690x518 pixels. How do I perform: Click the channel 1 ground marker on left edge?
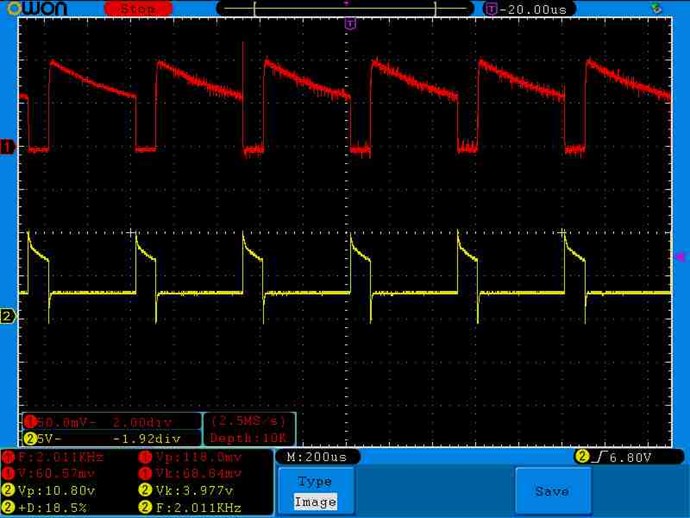(7, 147)
